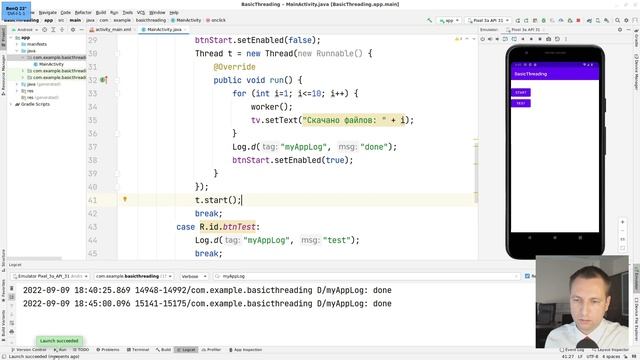Collapse the java folder node
Image resolution: width=640 pixels, height=360 pixels.
pyautogui.click(x=17, y=51)
